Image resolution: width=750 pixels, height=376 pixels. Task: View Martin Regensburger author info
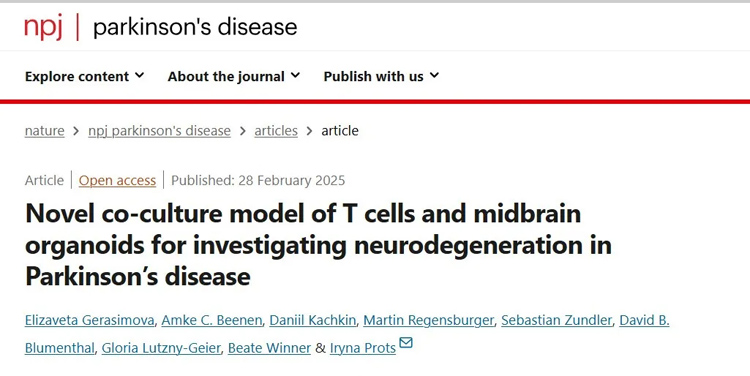[429, 320]
